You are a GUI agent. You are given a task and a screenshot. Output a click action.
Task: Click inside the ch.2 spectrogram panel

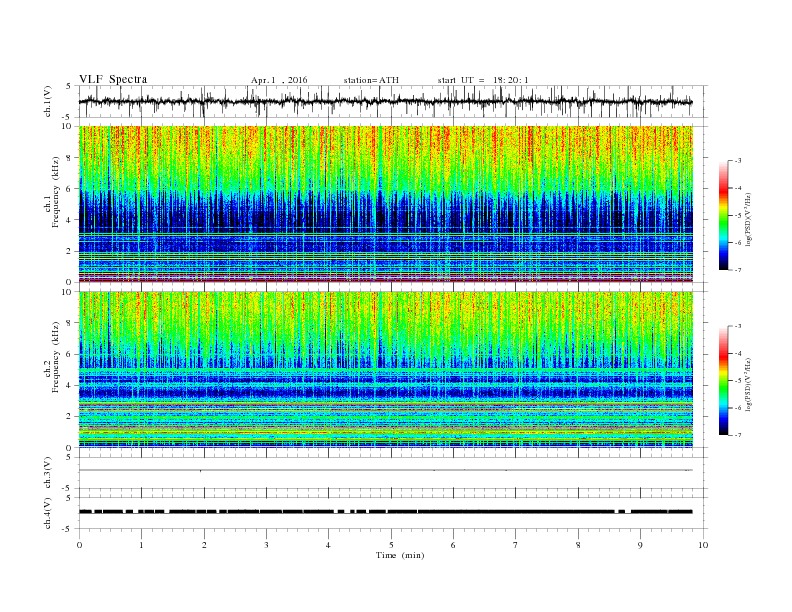coord(385,369)
